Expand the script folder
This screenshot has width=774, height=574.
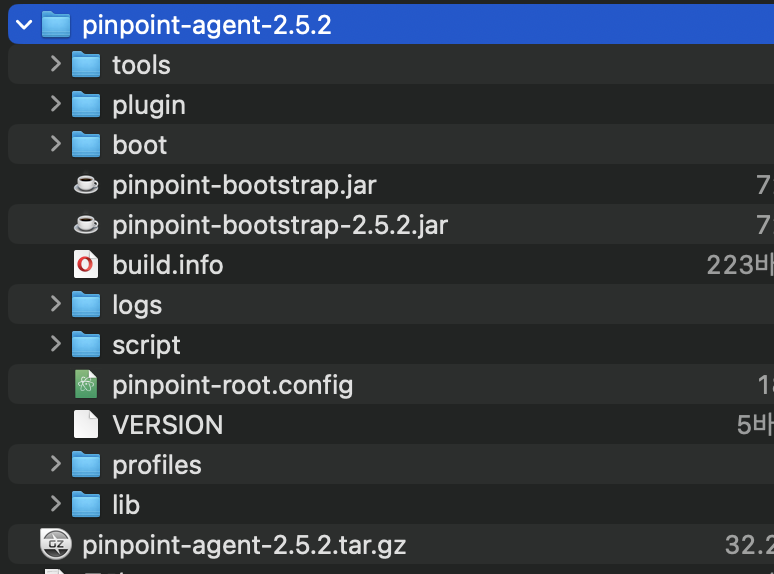coord(56,344)
